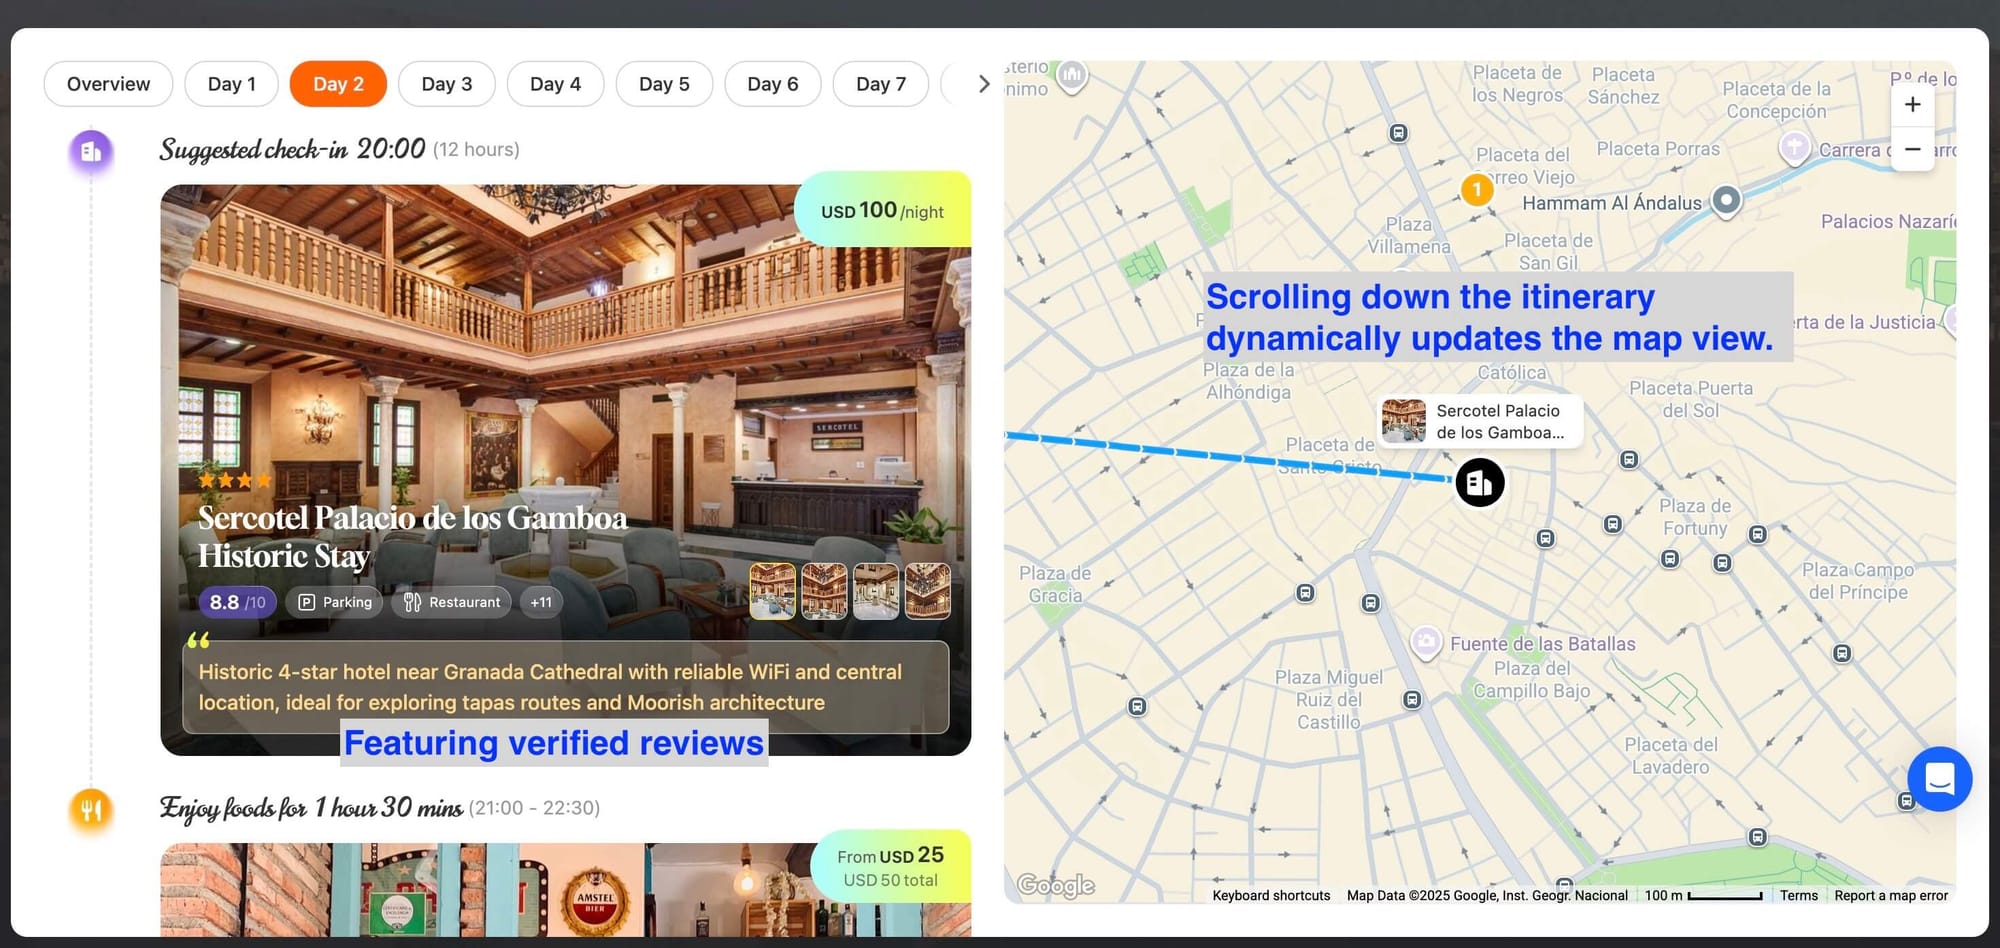Click the Fuente de las Batallas marker
Screen dimensions: 2000x948
click(1426, 641)
